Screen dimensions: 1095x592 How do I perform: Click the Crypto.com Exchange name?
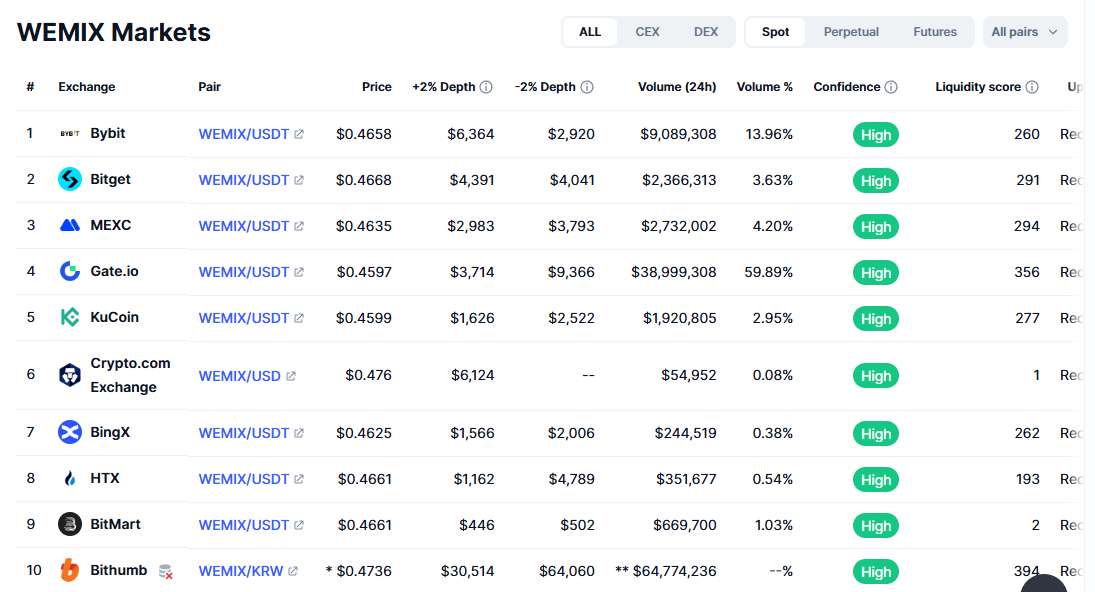coord(130,375)
